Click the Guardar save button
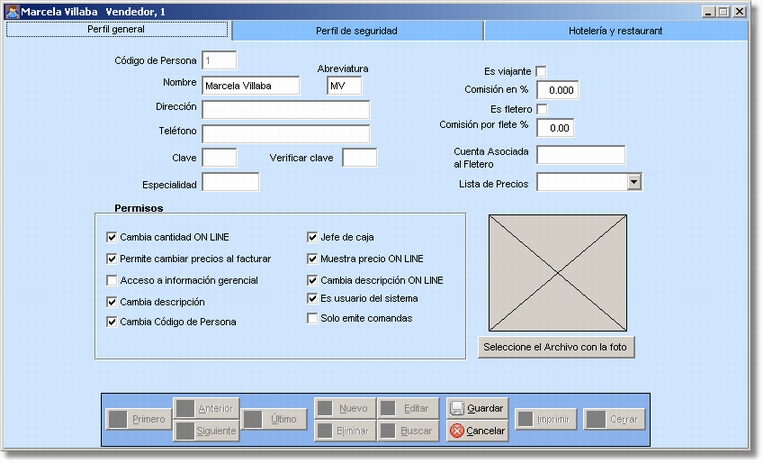The image size is (763, 463). (x=476, y=409)
